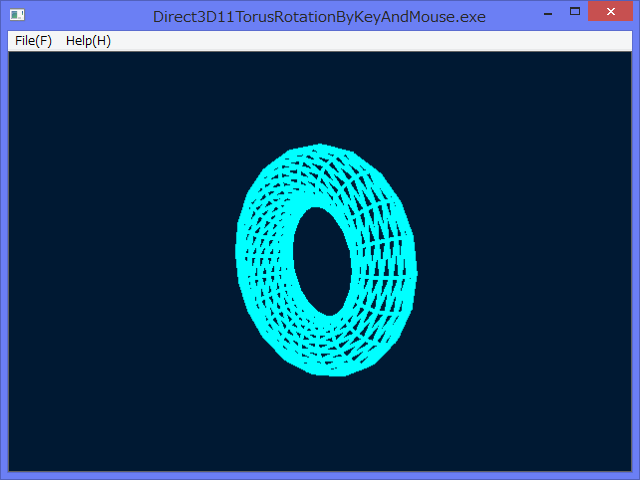
Task: Minimize the torus rotation window
Action: pyautogui.click(x=548, y=12)
